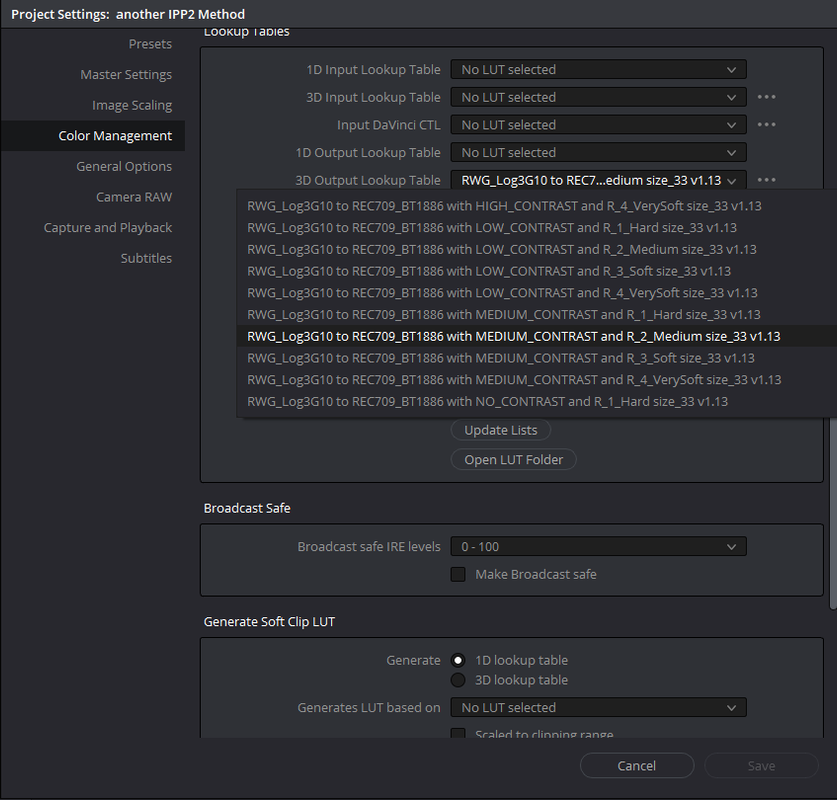Select Color Management settings page

coord(93,136)
